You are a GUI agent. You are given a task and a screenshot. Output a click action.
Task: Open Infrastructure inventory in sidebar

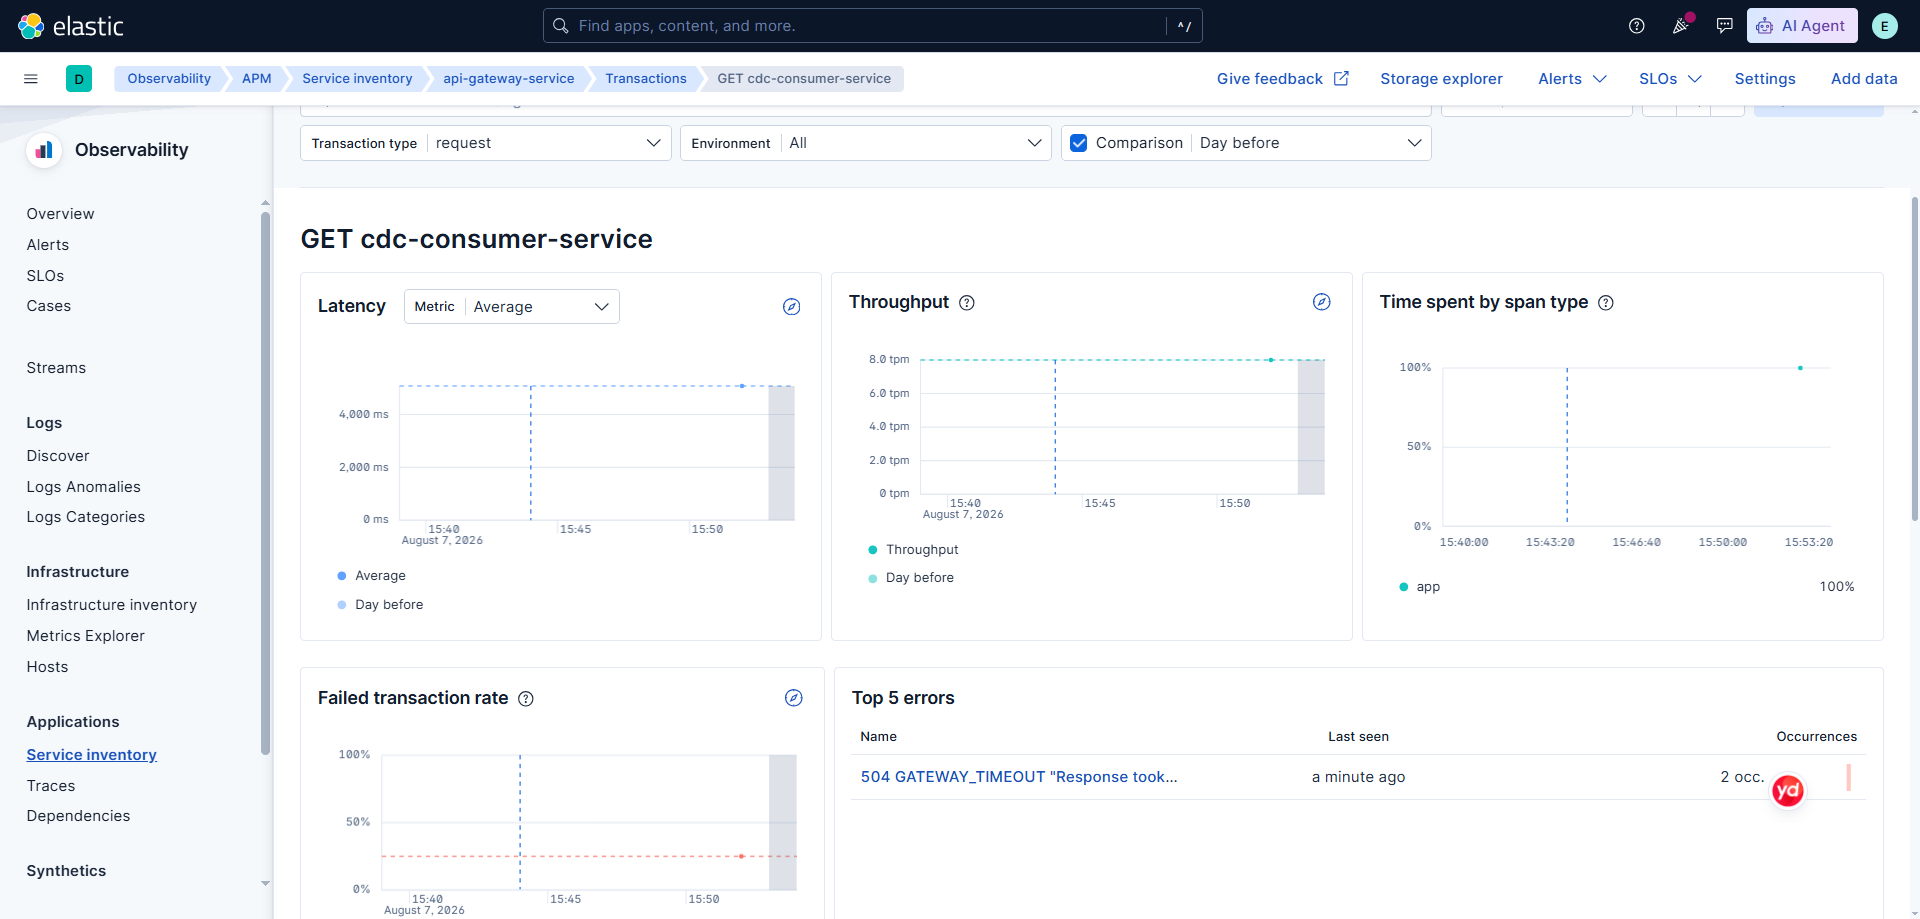(x=112, y=605)
